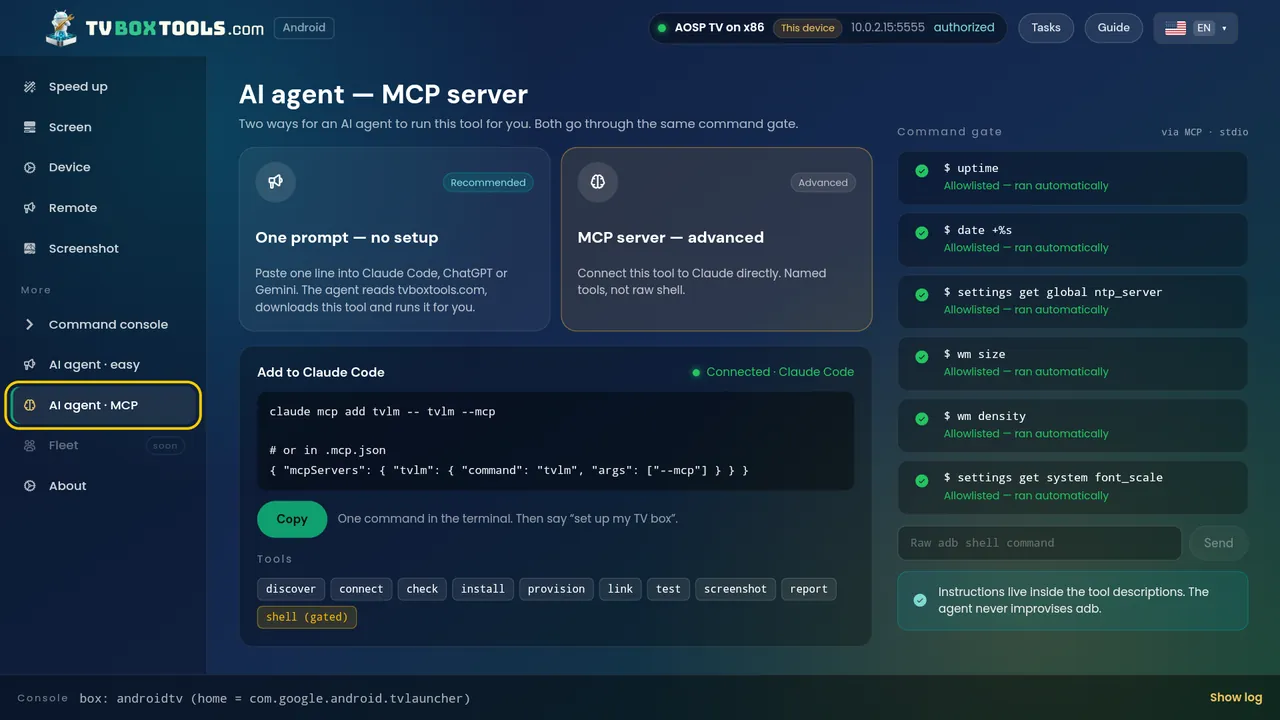Click the brain icon in MCP server card
This screenshot has width=1280, height=720.
pos(598,182)
